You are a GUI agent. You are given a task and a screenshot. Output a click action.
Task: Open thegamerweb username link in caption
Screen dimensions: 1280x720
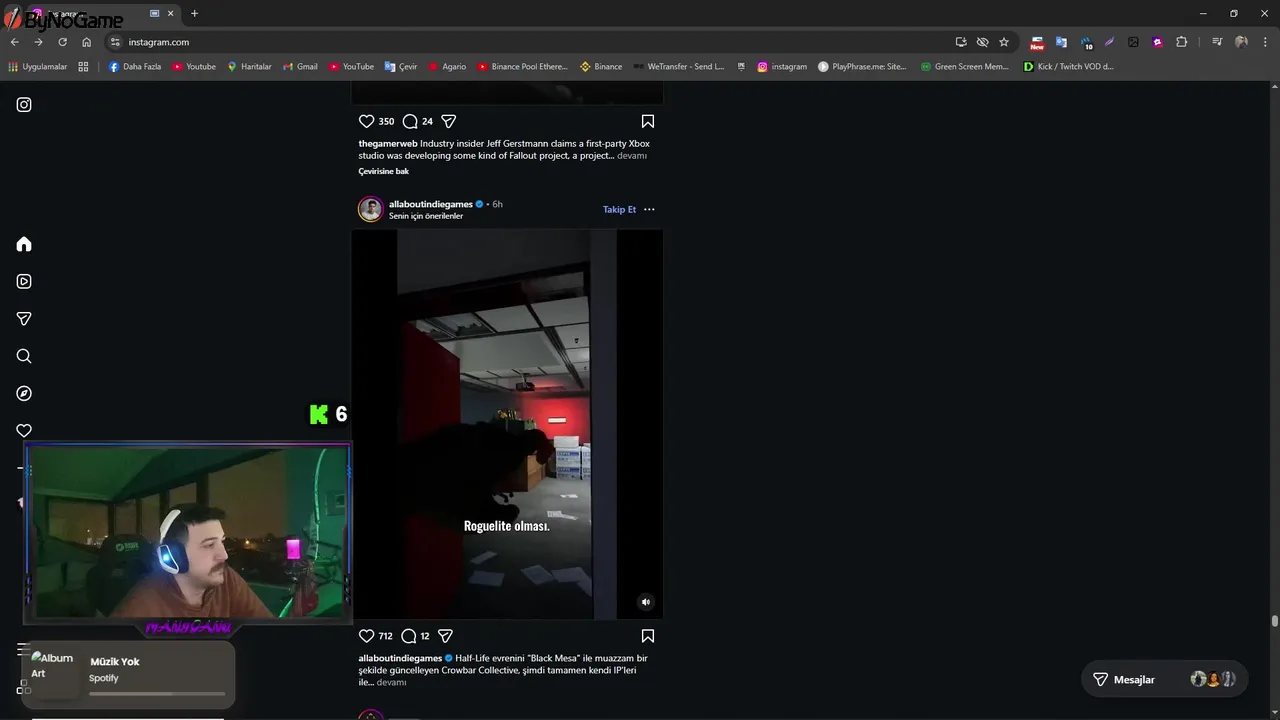[x=388, y=143]
